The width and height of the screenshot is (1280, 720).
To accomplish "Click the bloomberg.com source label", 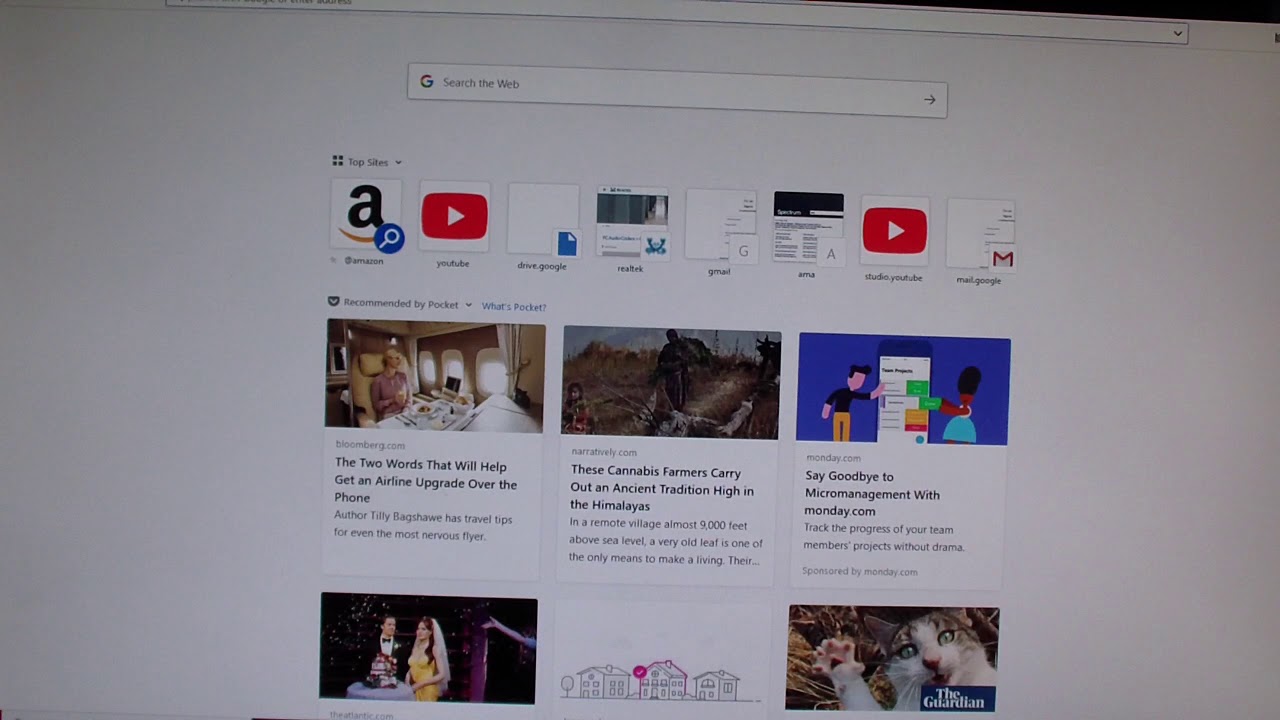I will (370, 445).
